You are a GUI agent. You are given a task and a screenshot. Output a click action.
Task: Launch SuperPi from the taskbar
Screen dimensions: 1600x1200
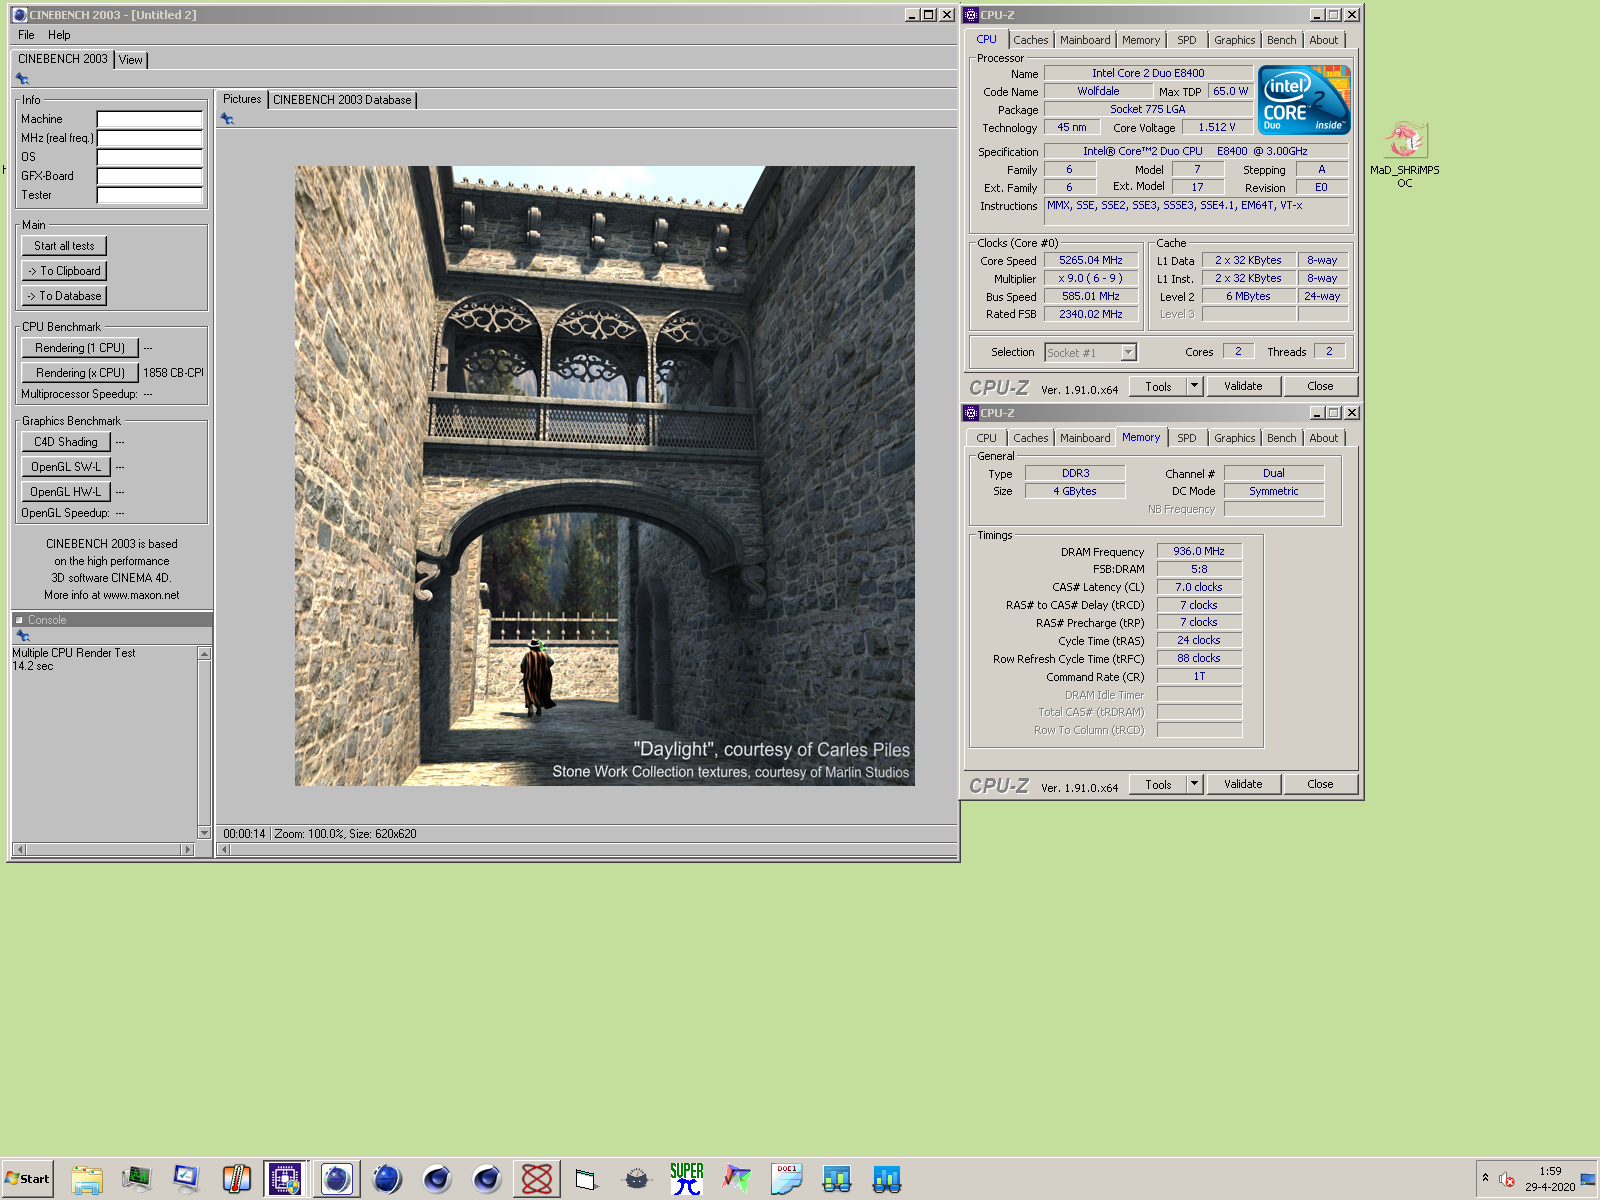[687, 1179]
